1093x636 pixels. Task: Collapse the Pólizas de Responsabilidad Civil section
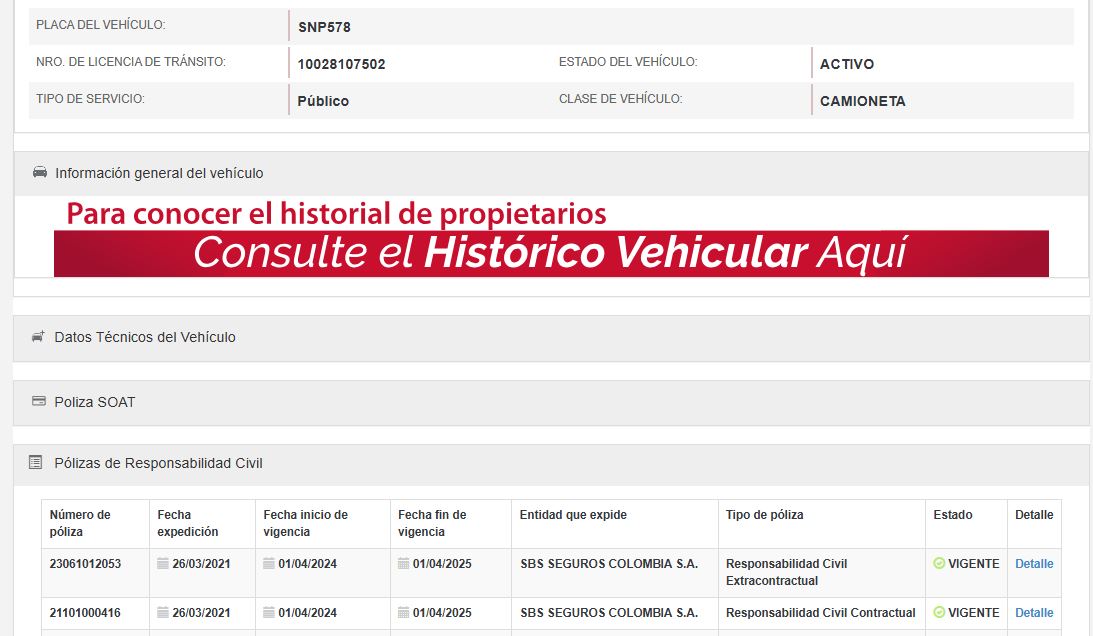coord(158,463)
